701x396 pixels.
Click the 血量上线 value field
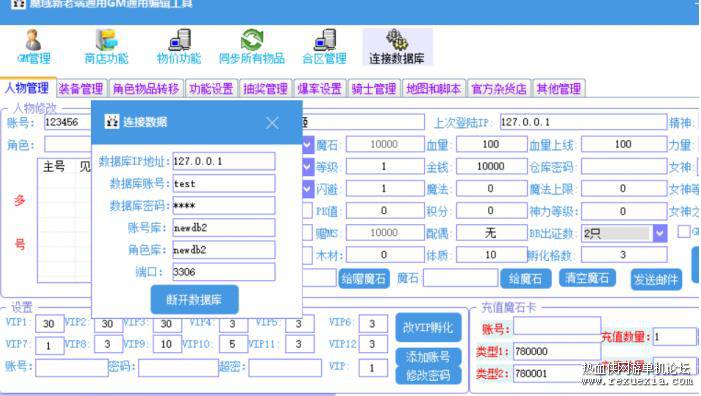pyautogui.click(x=623, y=144)
